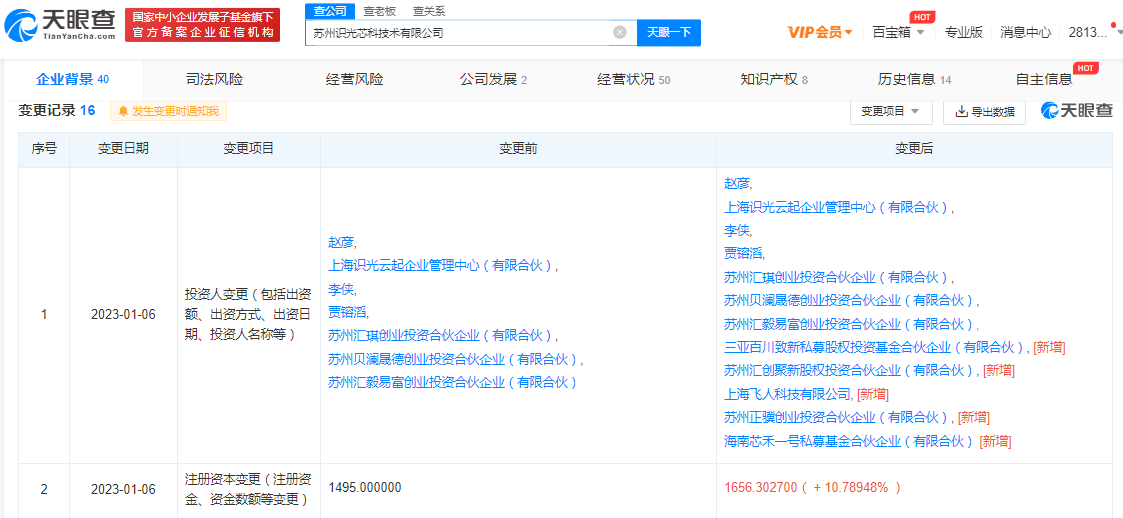Screen dimensions: 1123x518
Task: Open the 自主信息 tab
Action: coord(1044,80)
